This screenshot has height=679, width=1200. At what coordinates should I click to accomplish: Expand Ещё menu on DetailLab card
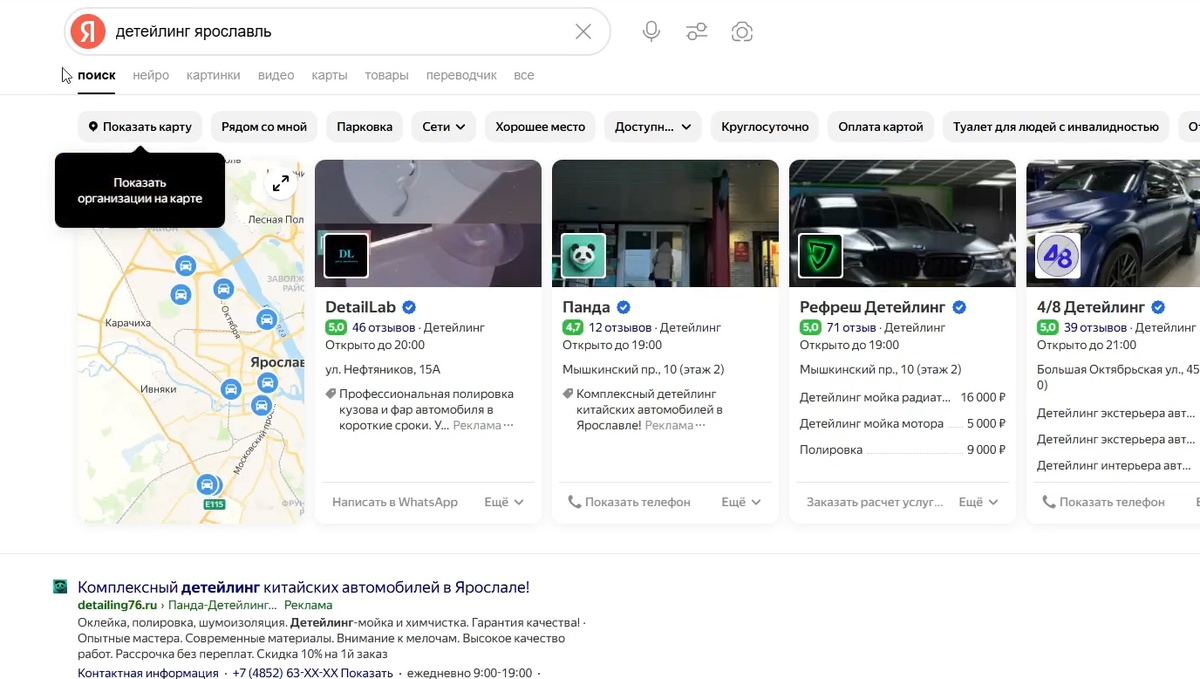504,502
